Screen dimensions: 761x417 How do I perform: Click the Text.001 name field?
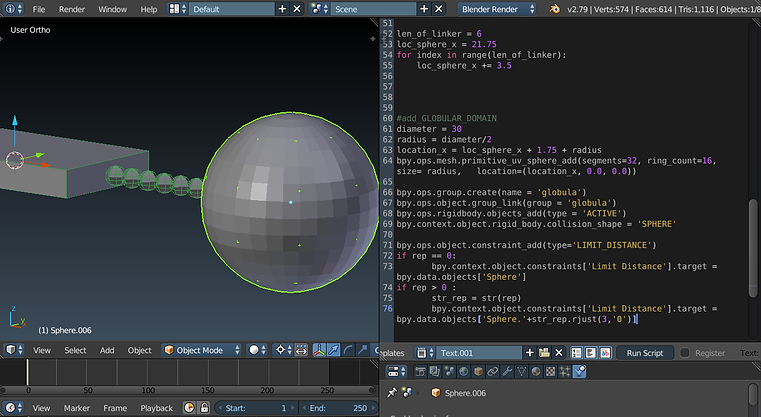pos(479,353)
